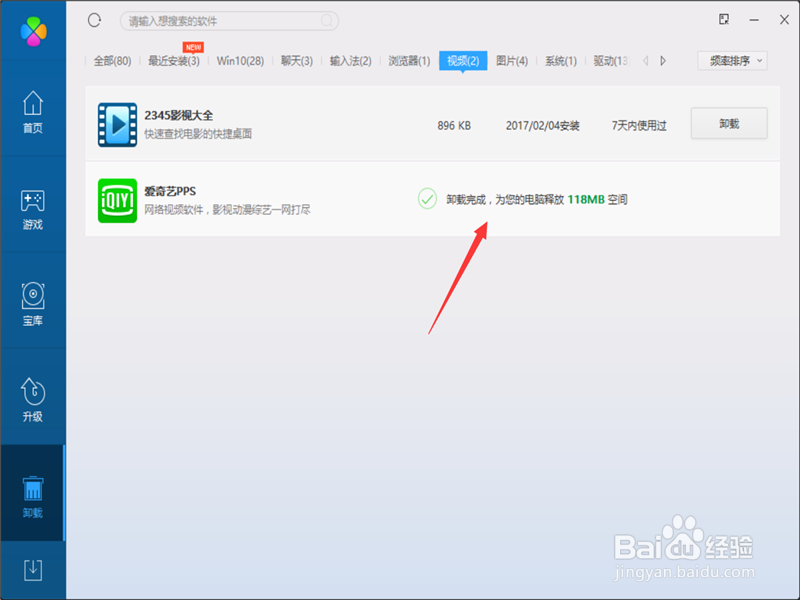Click the green iQIYI app icon
Screen dimensions: 800x600
tap(117, 201)
